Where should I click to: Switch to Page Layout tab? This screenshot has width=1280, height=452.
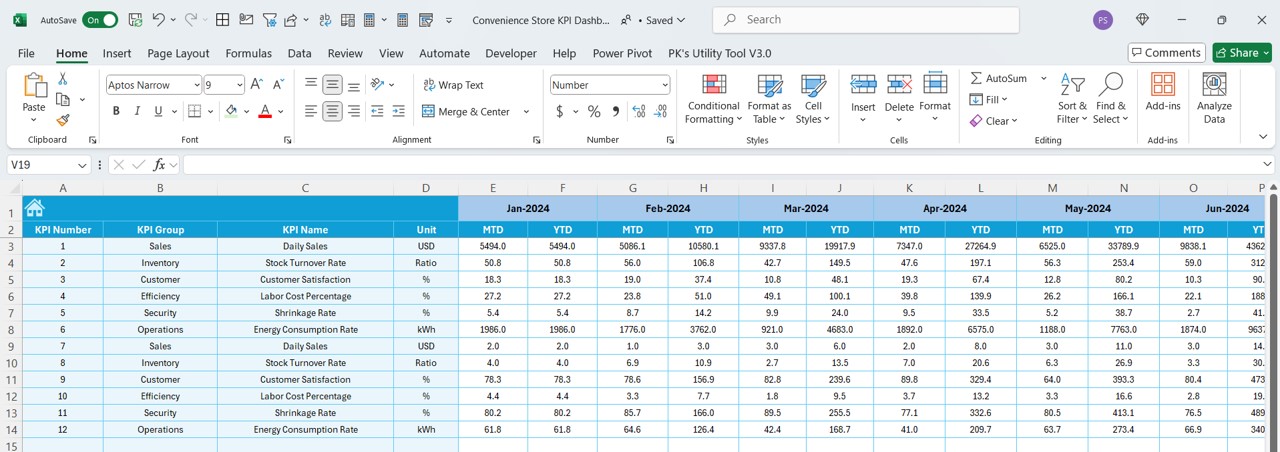[x=178, y=53]
